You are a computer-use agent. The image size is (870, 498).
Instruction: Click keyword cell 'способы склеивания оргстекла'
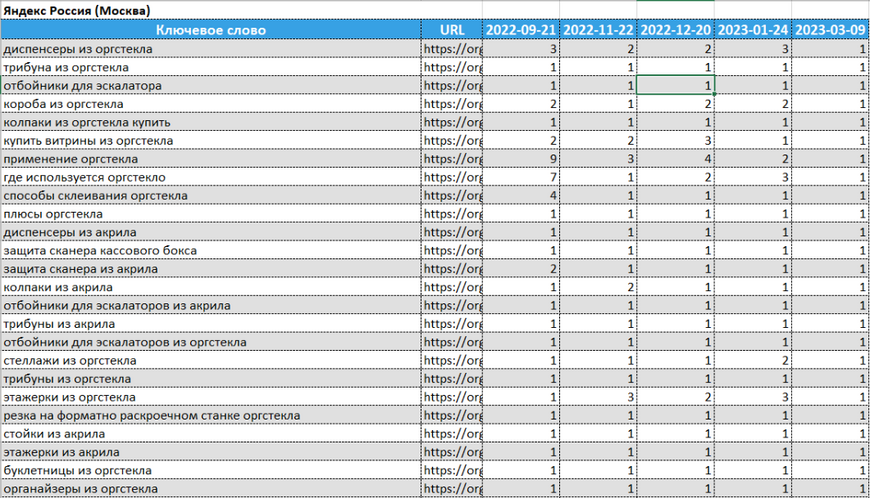[x=210, y=196]
